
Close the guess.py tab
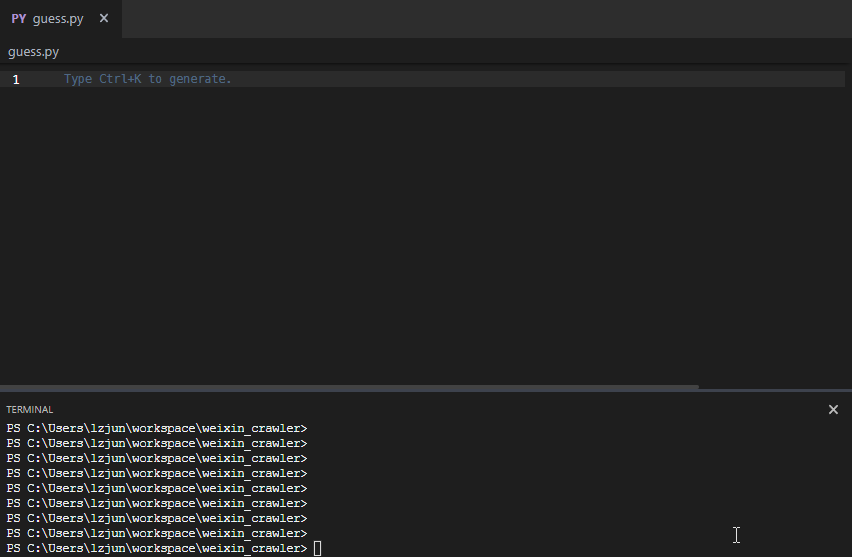(104, 18)
